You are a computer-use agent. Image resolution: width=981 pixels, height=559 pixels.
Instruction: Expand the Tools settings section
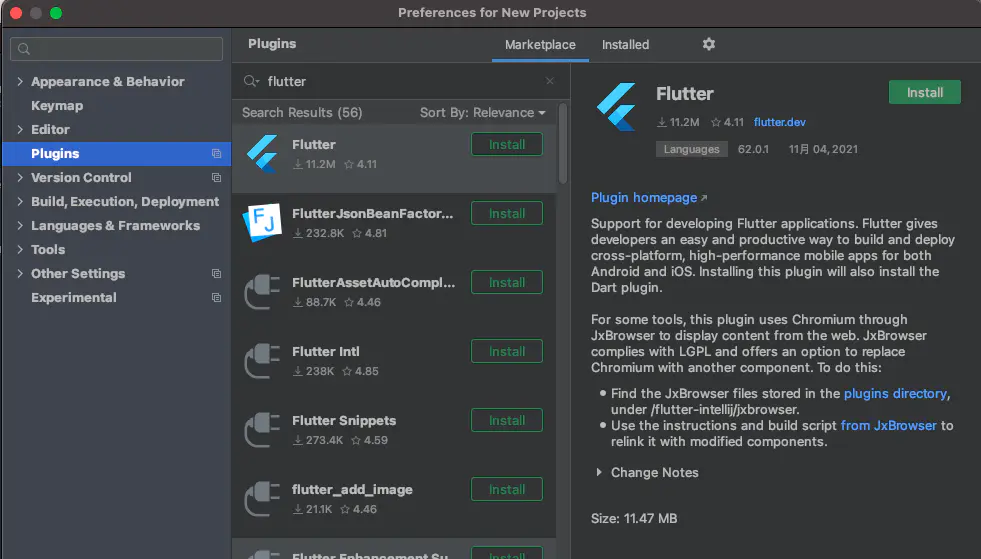point(20,249)
